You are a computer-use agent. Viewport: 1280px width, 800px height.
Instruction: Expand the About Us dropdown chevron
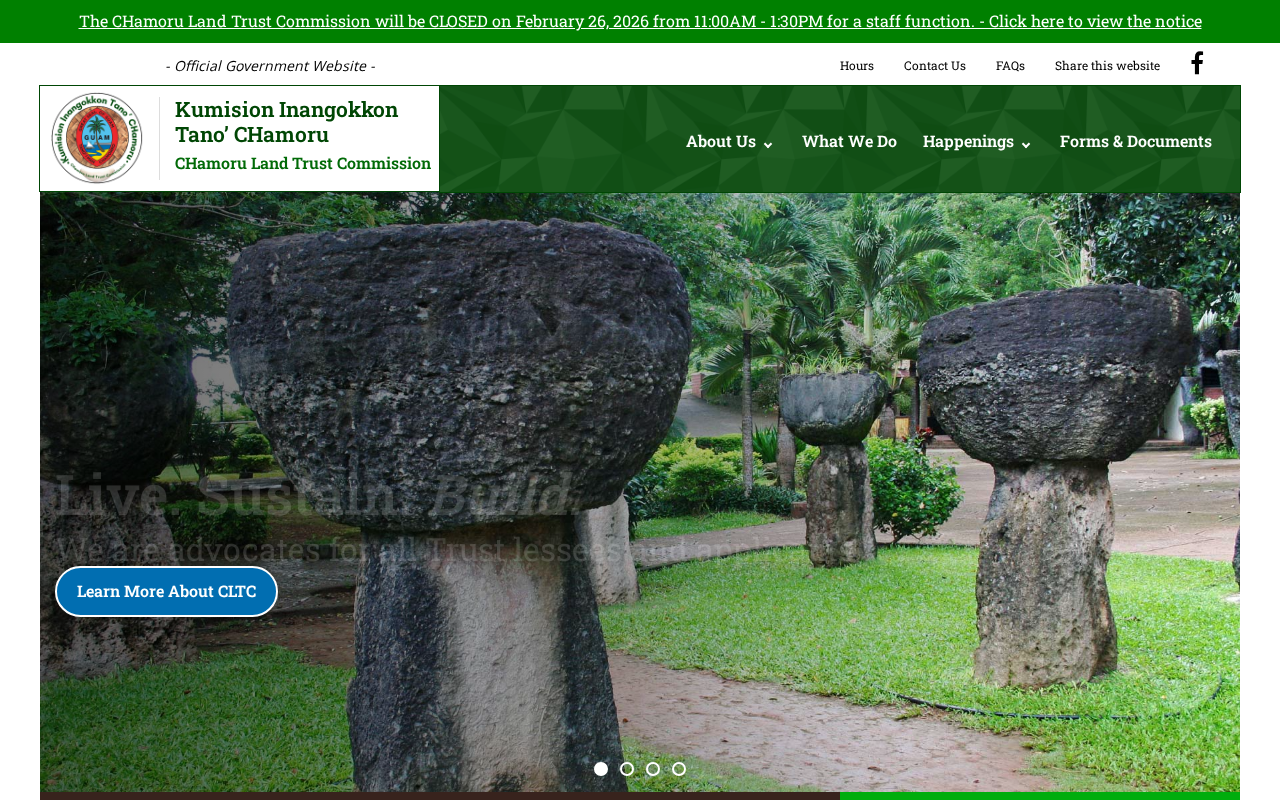[768, 145]
